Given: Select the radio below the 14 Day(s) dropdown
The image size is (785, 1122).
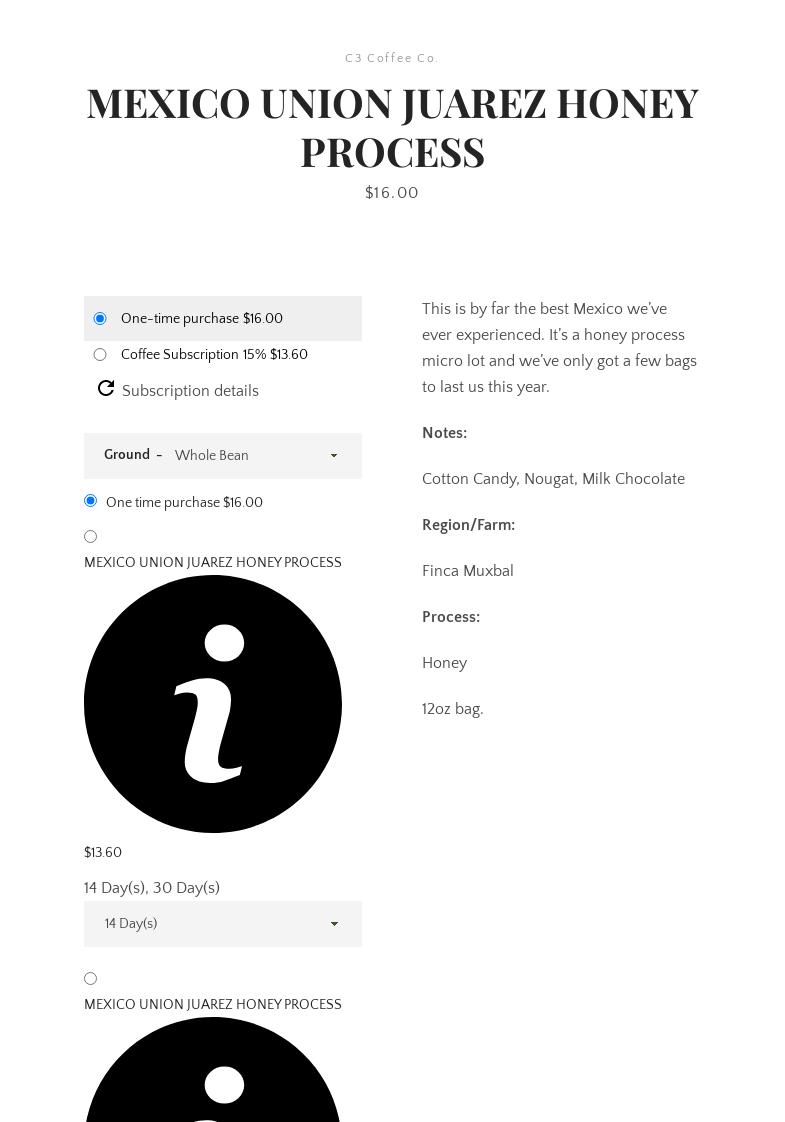Looking at the screenshot, I should (x=90, y=979).
